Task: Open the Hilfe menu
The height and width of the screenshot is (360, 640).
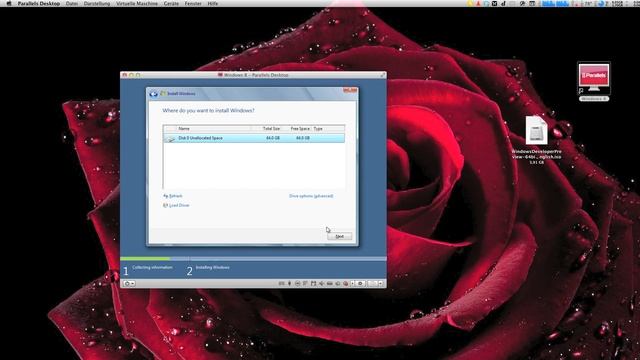Action: coord(213,4)
